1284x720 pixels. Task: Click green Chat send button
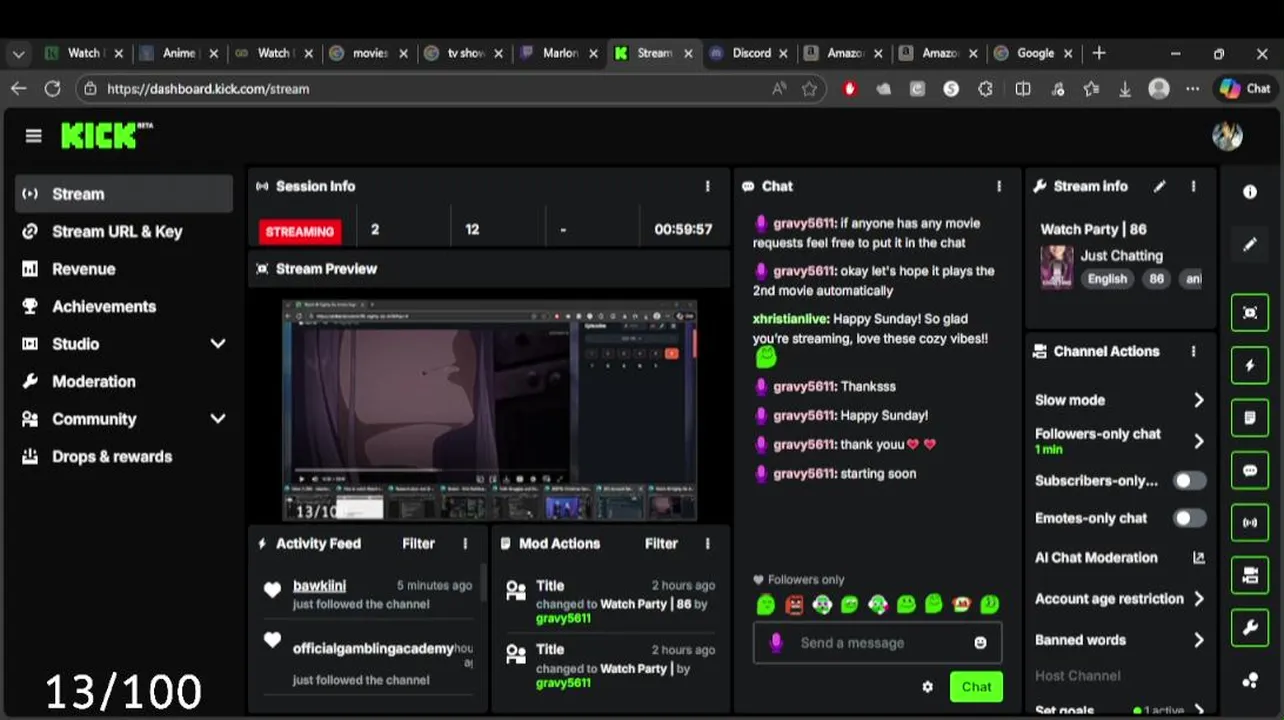(x=976, y=686)
